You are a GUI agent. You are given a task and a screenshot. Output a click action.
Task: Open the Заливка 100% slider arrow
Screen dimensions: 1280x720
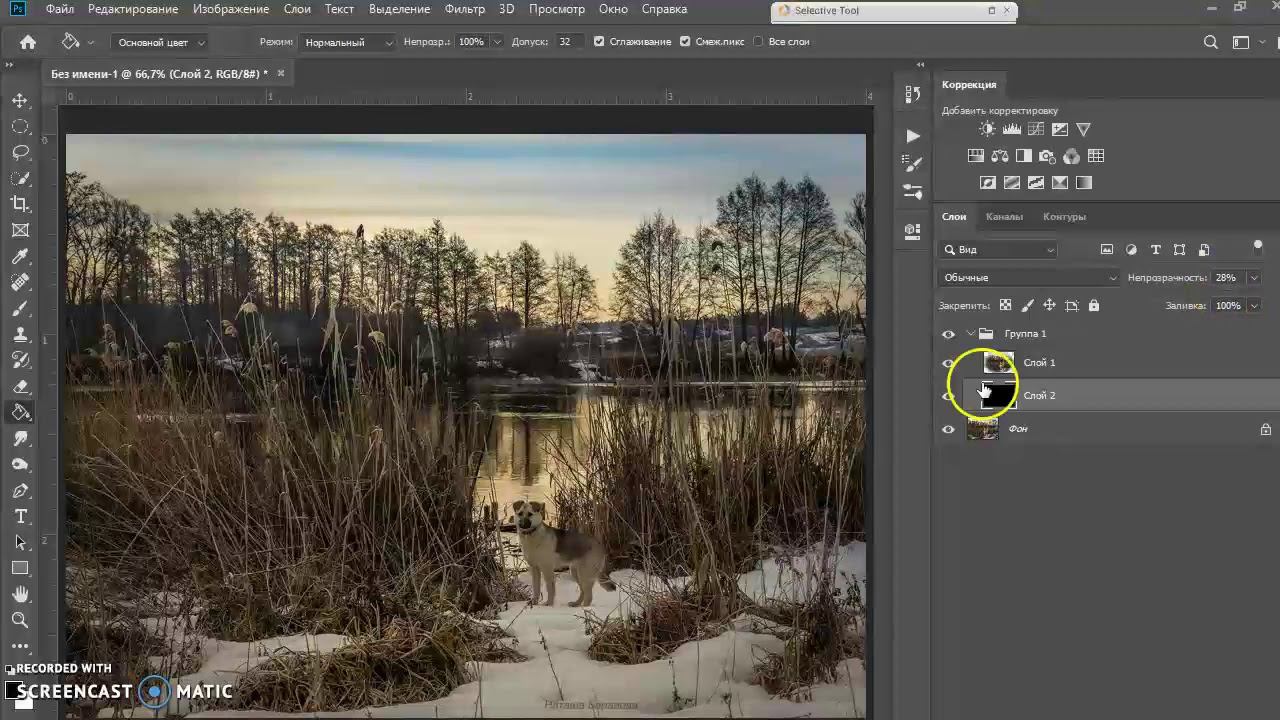[x=1254, y=306]
